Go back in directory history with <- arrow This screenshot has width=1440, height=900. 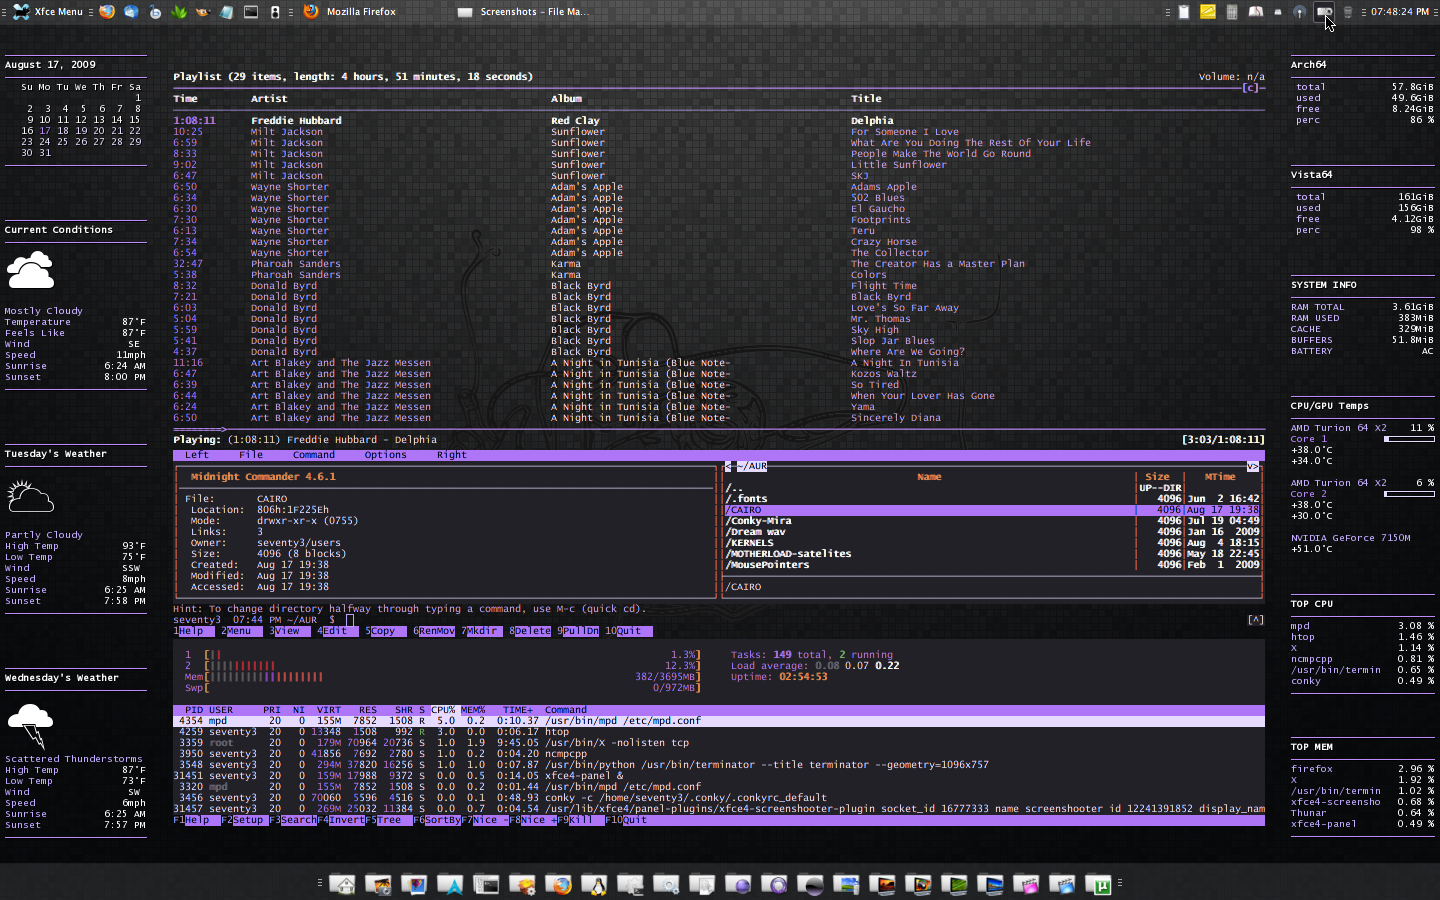[x=730, y=466]
